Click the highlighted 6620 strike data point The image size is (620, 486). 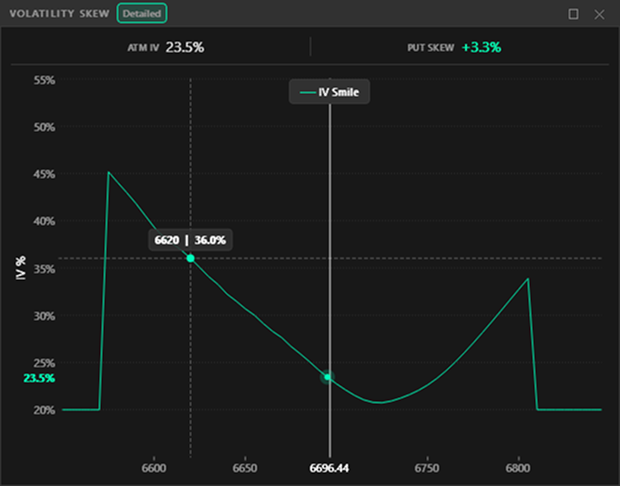tap(190, 258)
